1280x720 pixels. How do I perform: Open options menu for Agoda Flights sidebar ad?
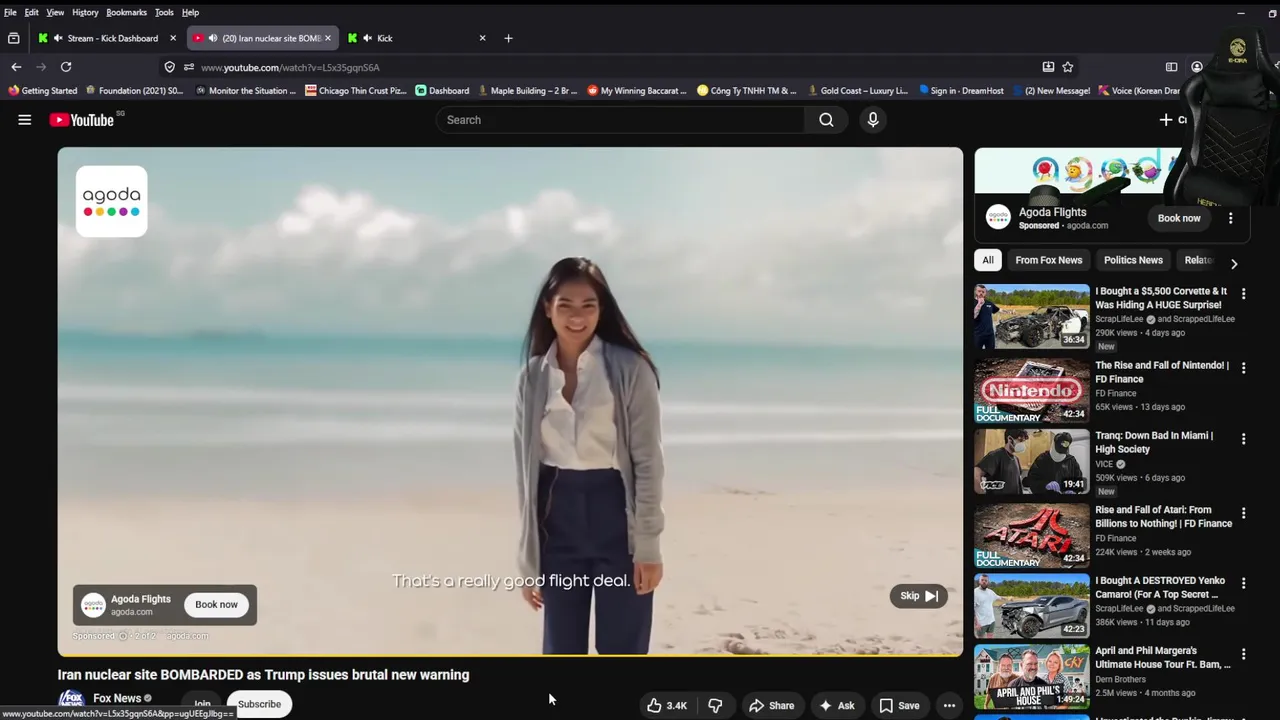(x=1231, y=218)
